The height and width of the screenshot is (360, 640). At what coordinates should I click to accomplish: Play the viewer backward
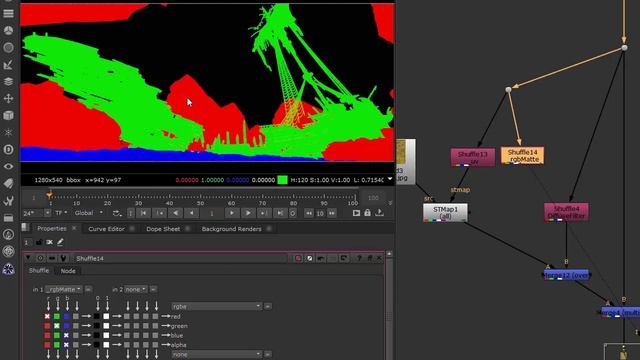tap(176, 213)
